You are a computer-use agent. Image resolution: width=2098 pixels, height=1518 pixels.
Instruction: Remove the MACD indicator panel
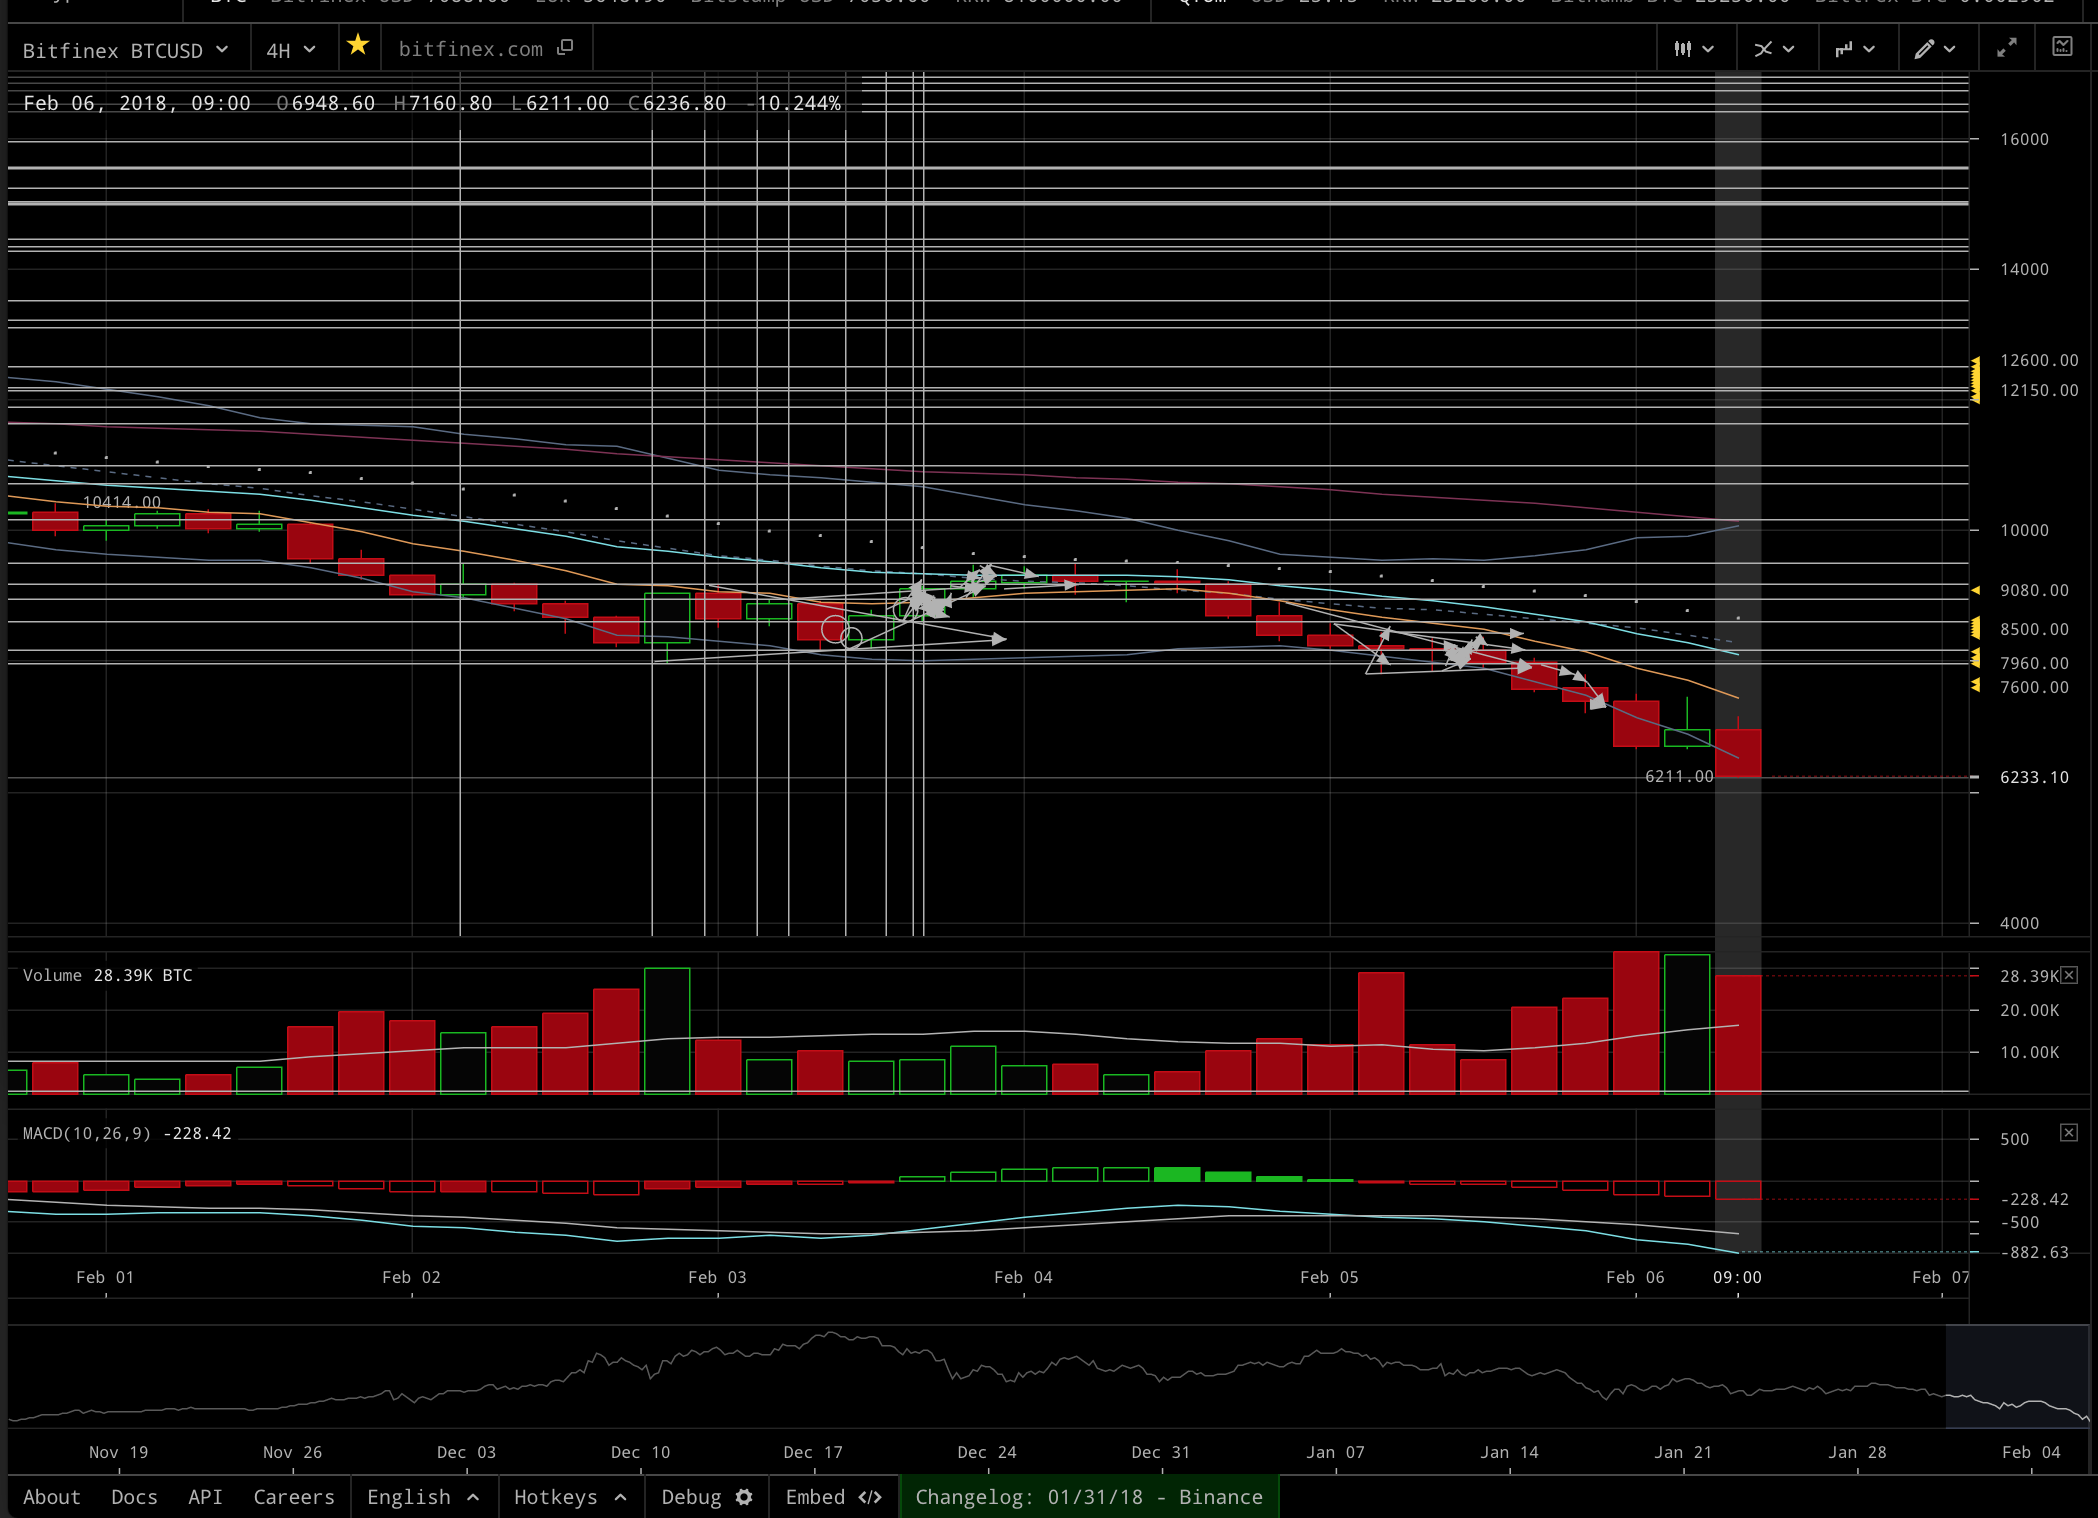click(2069, 1132)
